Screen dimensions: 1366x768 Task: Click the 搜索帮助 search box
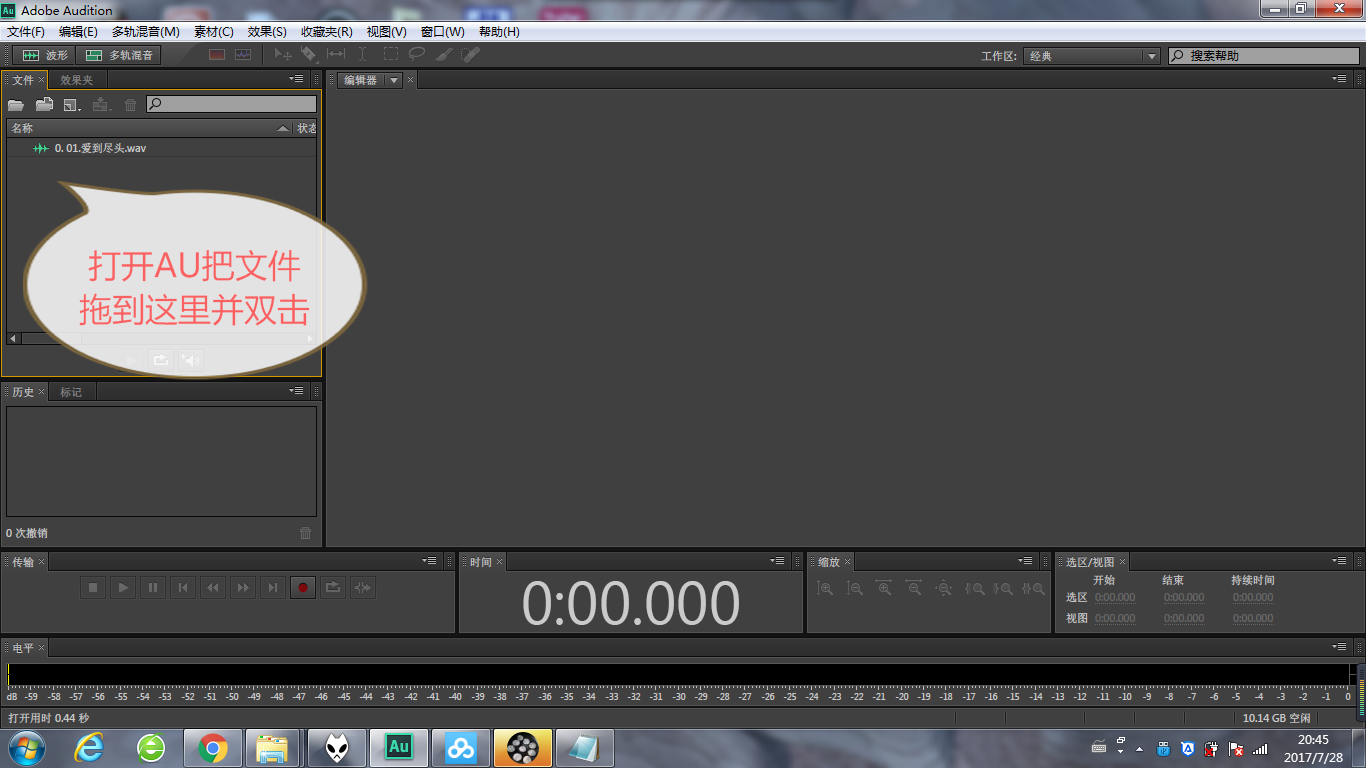1264,56
